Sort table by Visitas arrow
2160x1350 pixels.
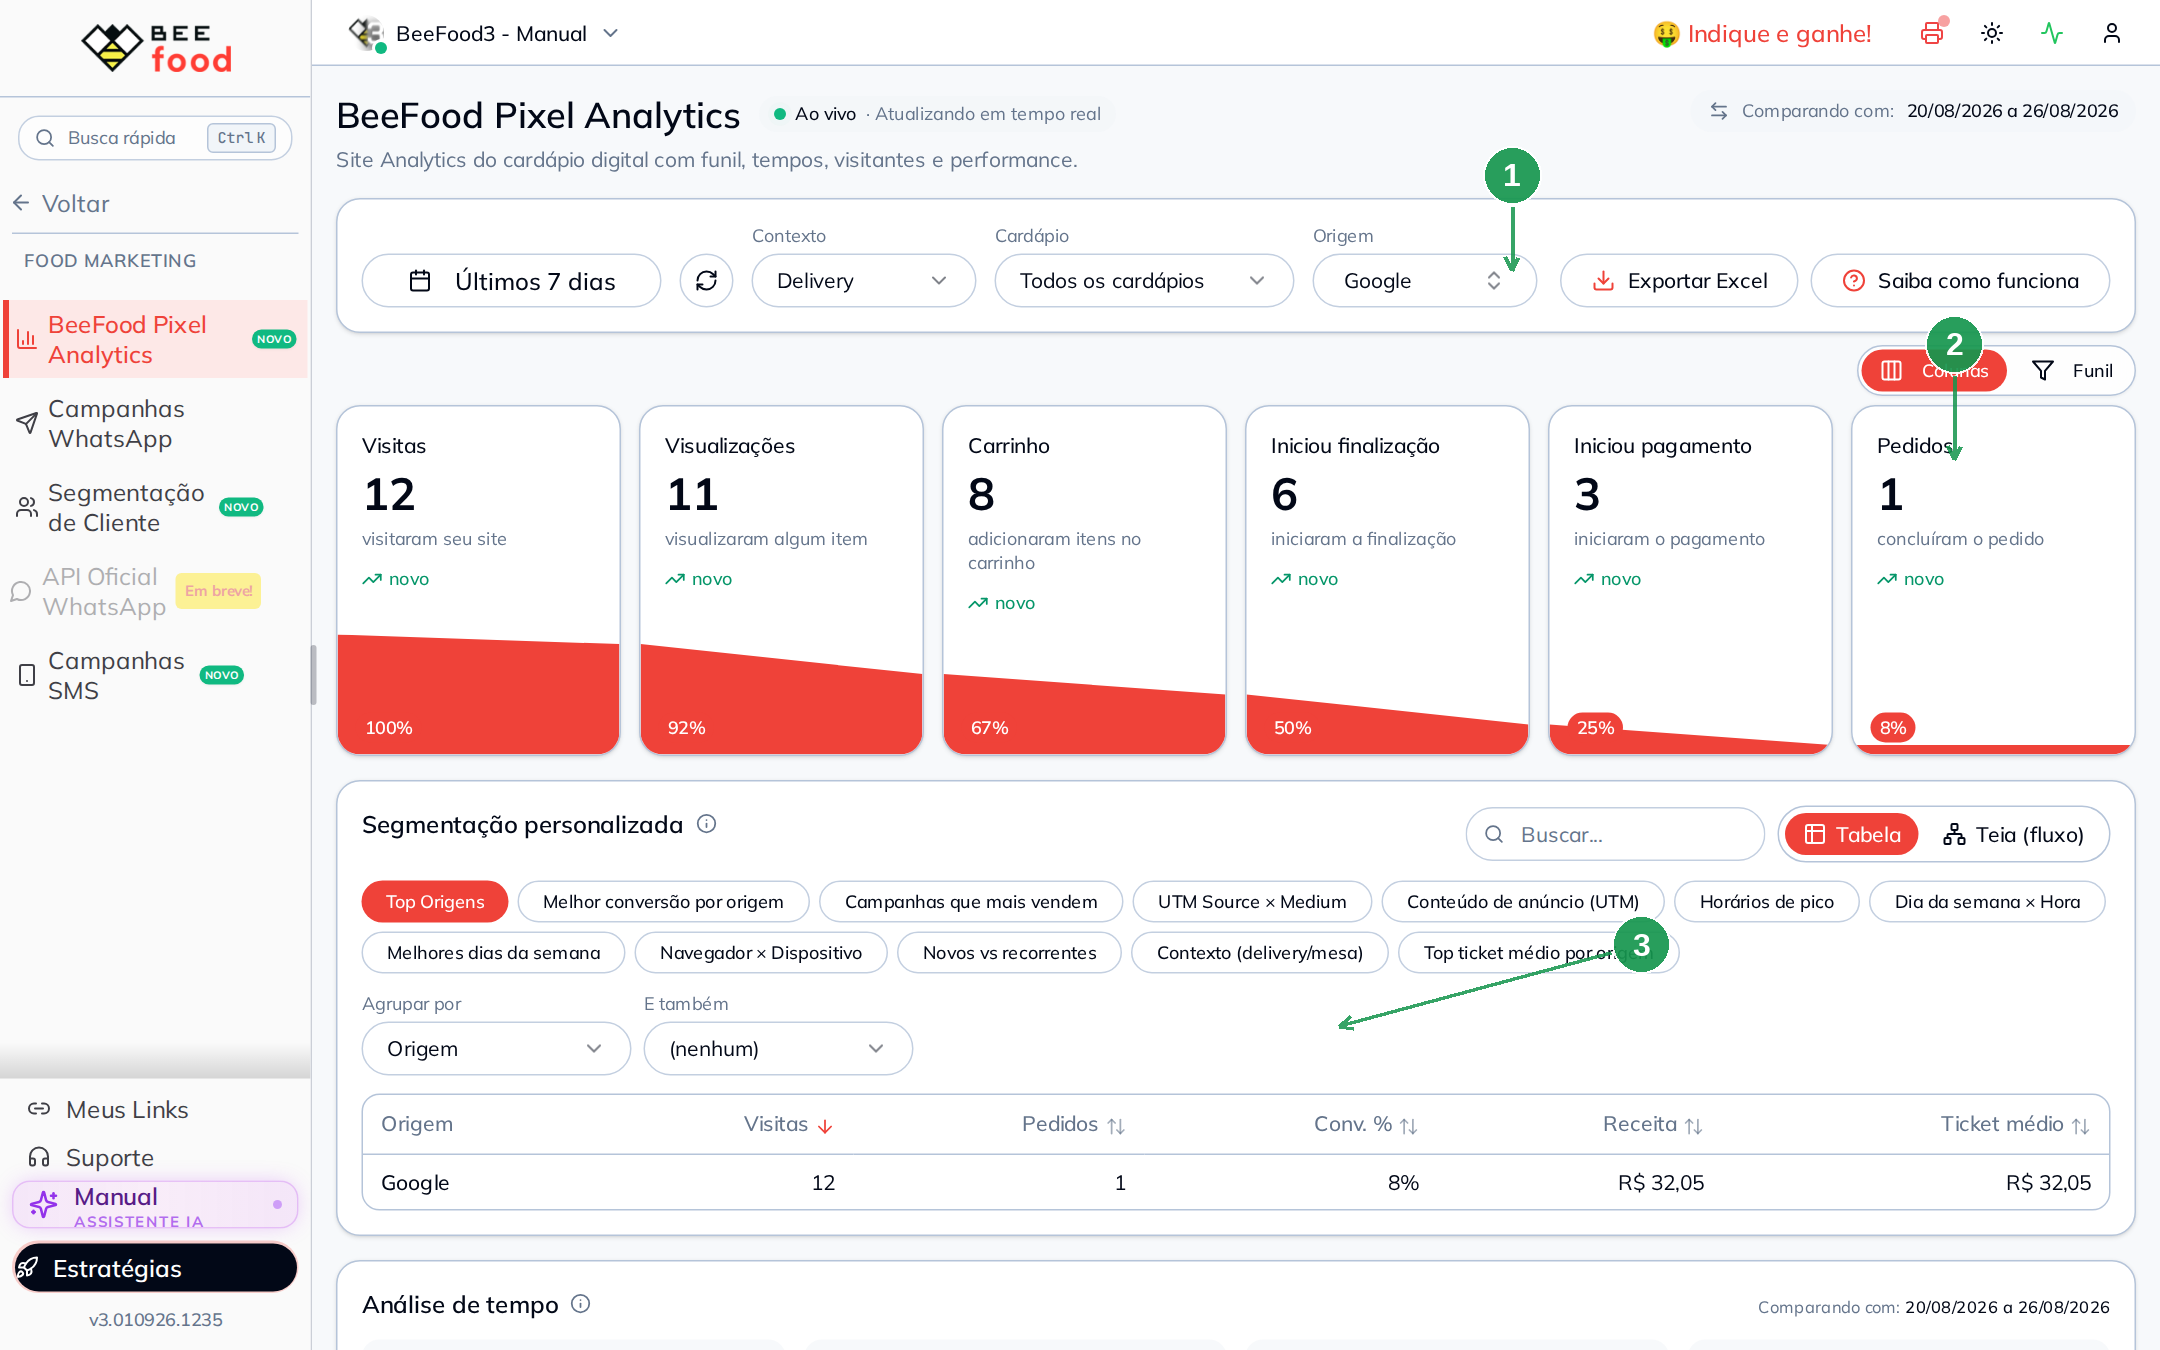[825, 1126]
